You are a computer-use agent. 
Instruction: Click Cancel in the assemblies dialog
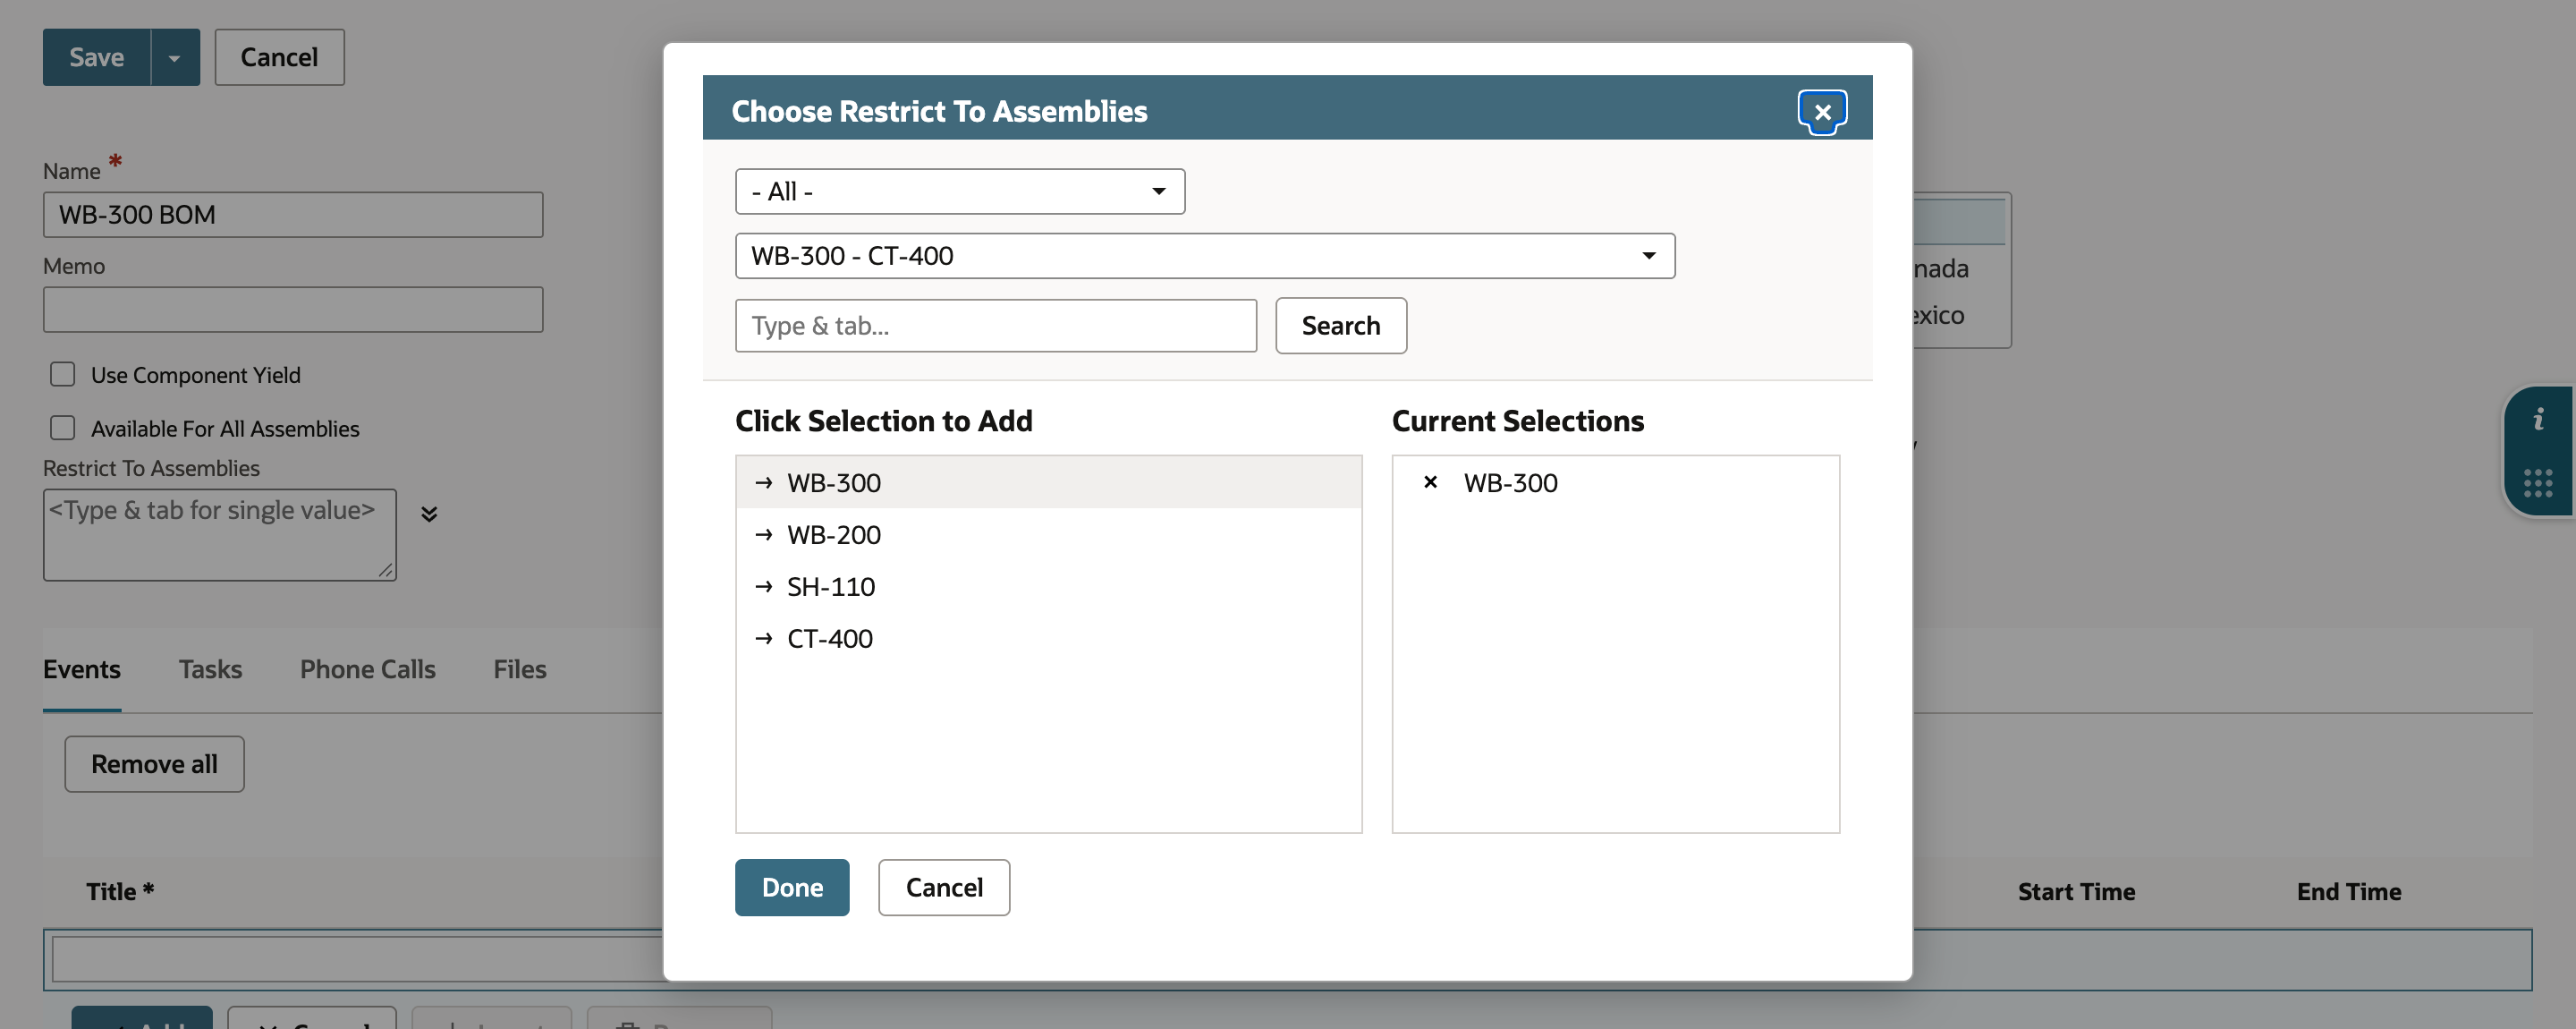tap(944, 887)
